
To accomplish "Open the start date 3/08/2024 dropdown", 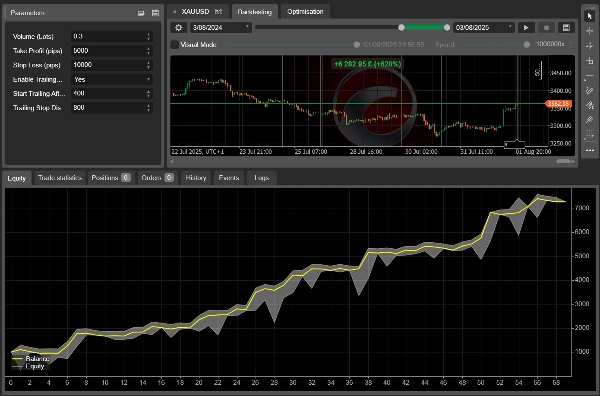I will [221, 28].
